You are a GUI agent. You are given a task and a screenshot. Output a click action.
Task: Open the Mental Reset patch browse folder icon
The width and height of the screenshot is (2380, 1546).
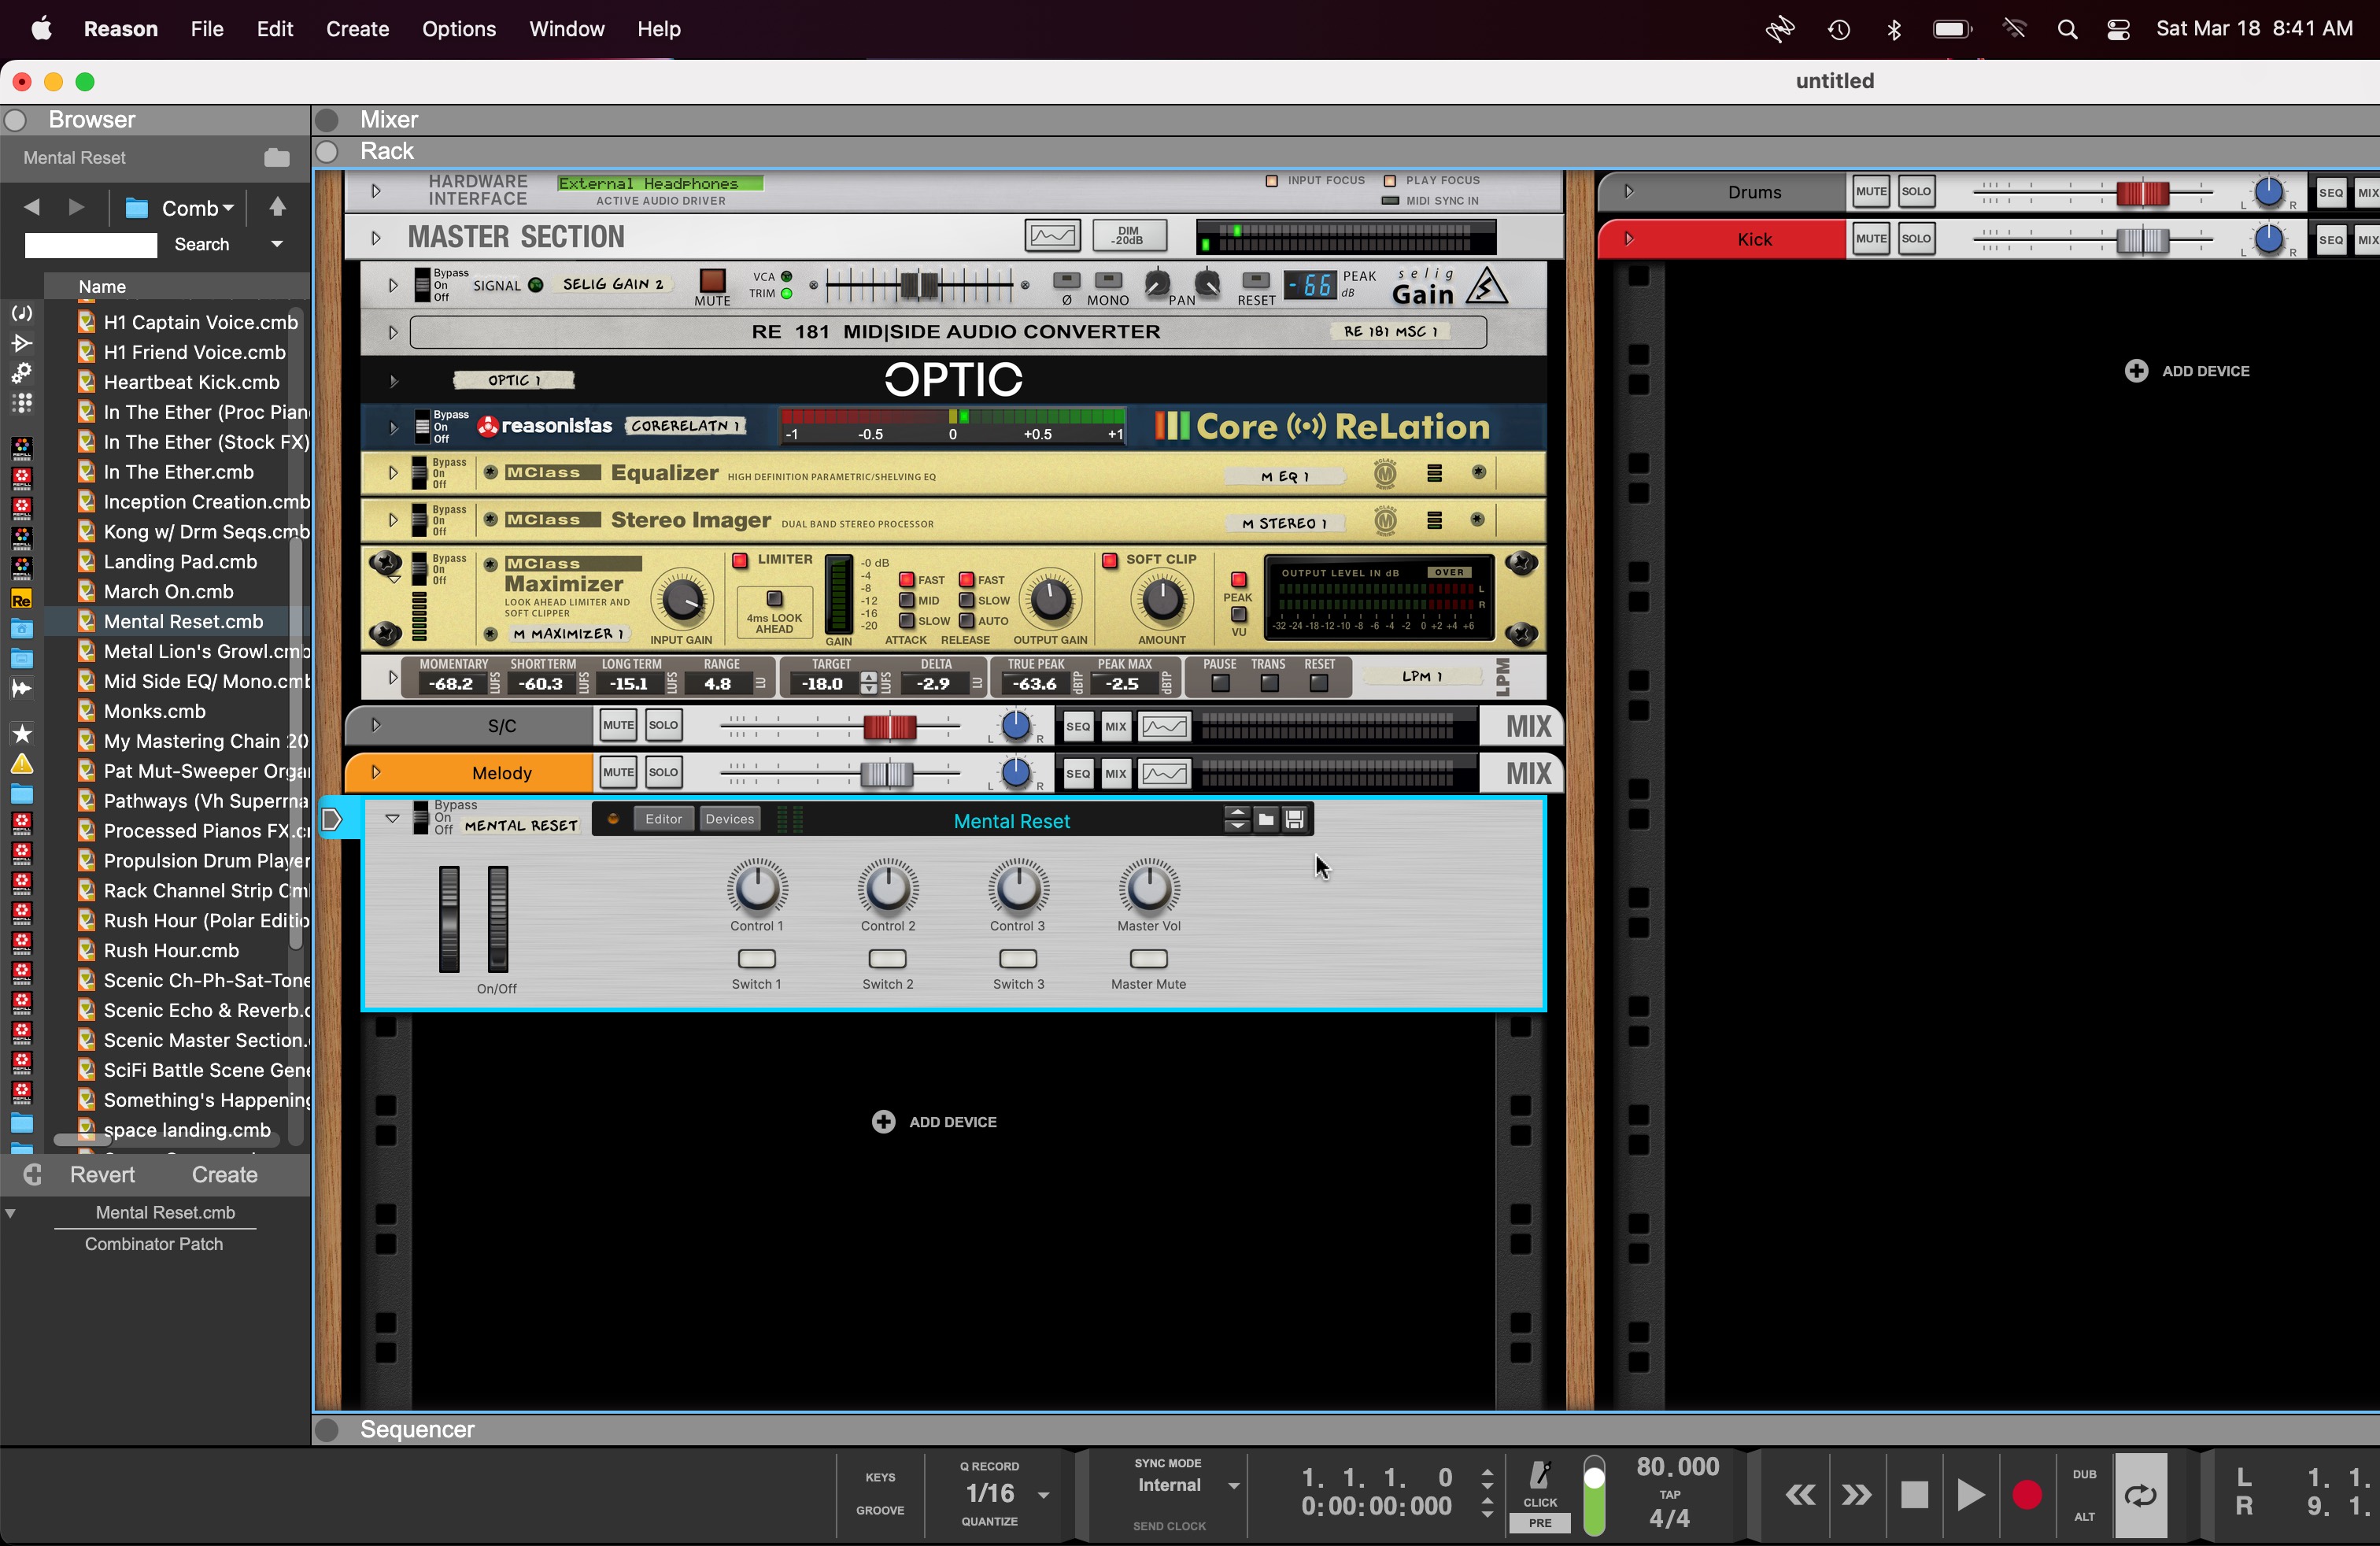coord(1265,820)
